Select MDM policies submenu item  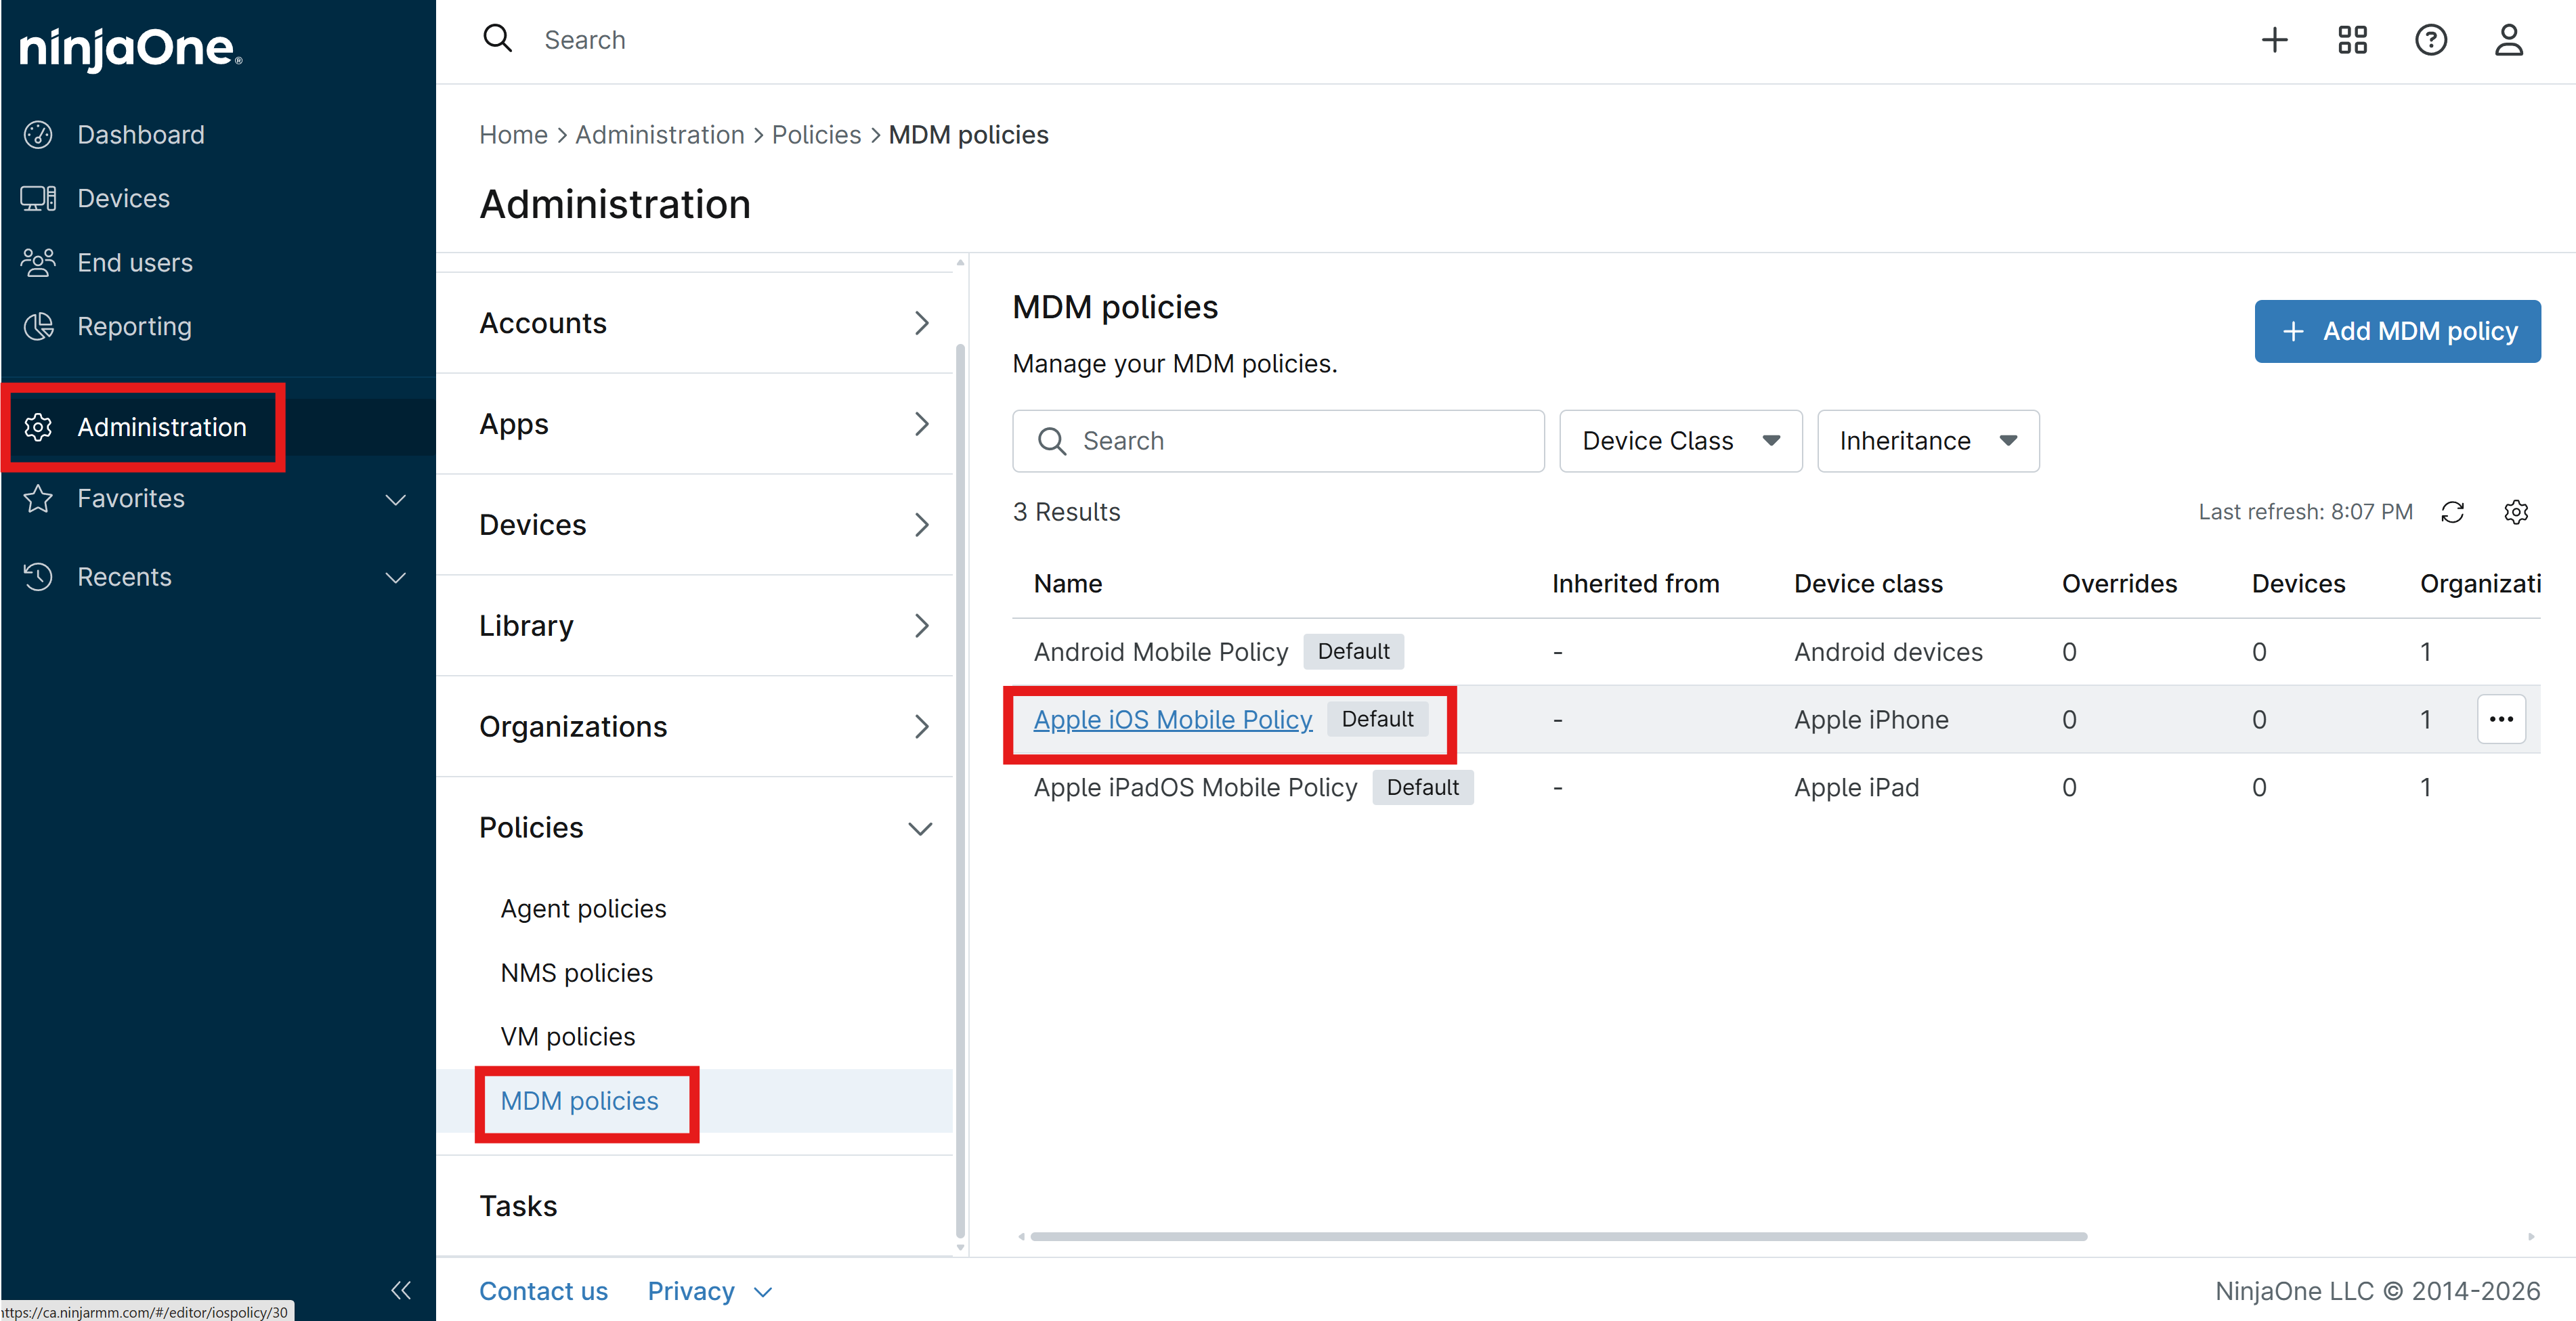579,1101
